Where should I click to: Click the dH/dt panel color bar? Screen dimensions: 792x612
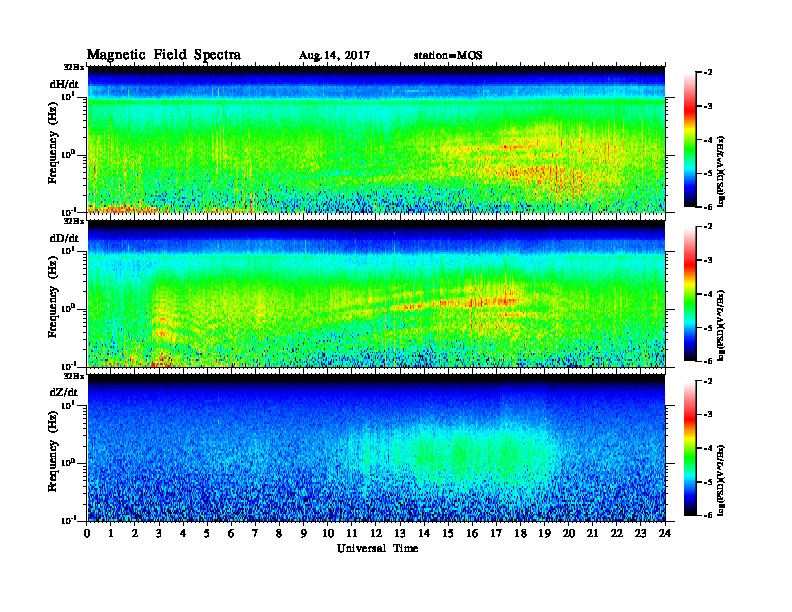(x=689, y=139)
